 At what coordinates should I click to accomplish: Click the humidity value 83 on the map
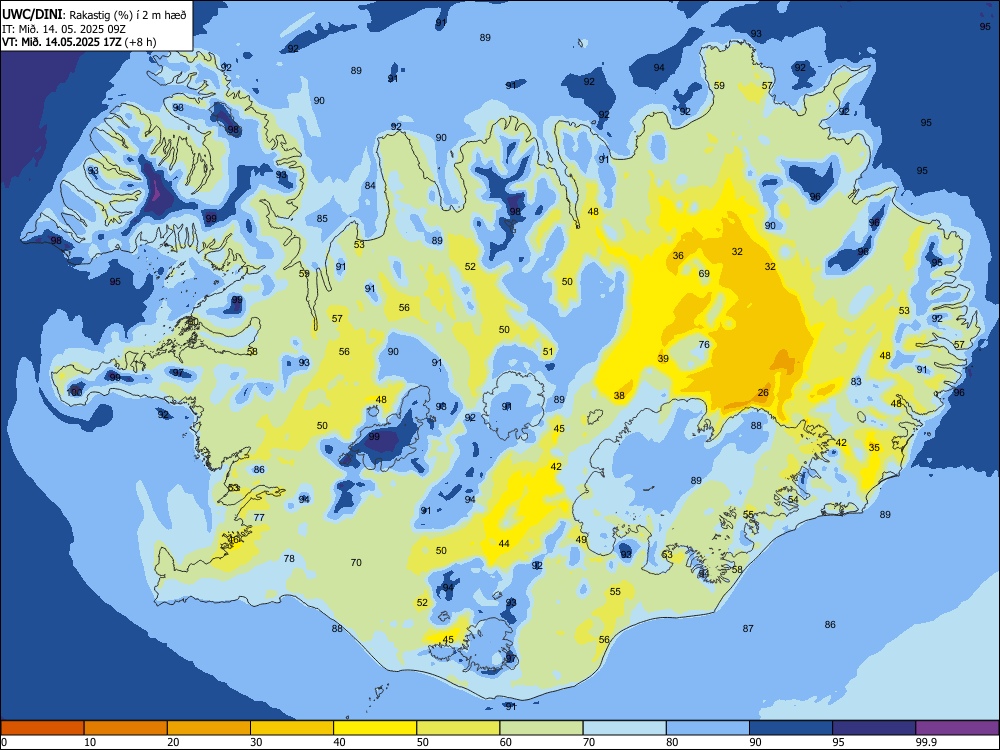click(x=856, y=381)
